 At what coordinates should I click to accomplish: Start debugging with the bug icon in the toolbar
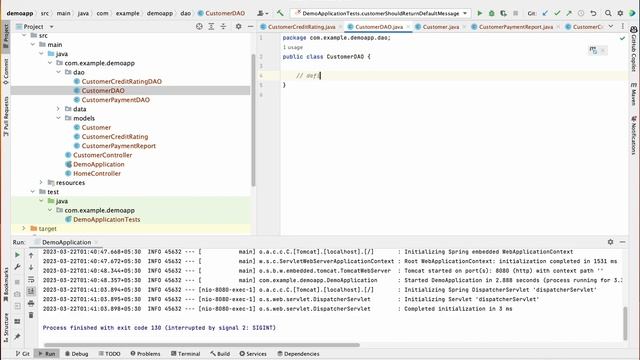click(491, 13)
